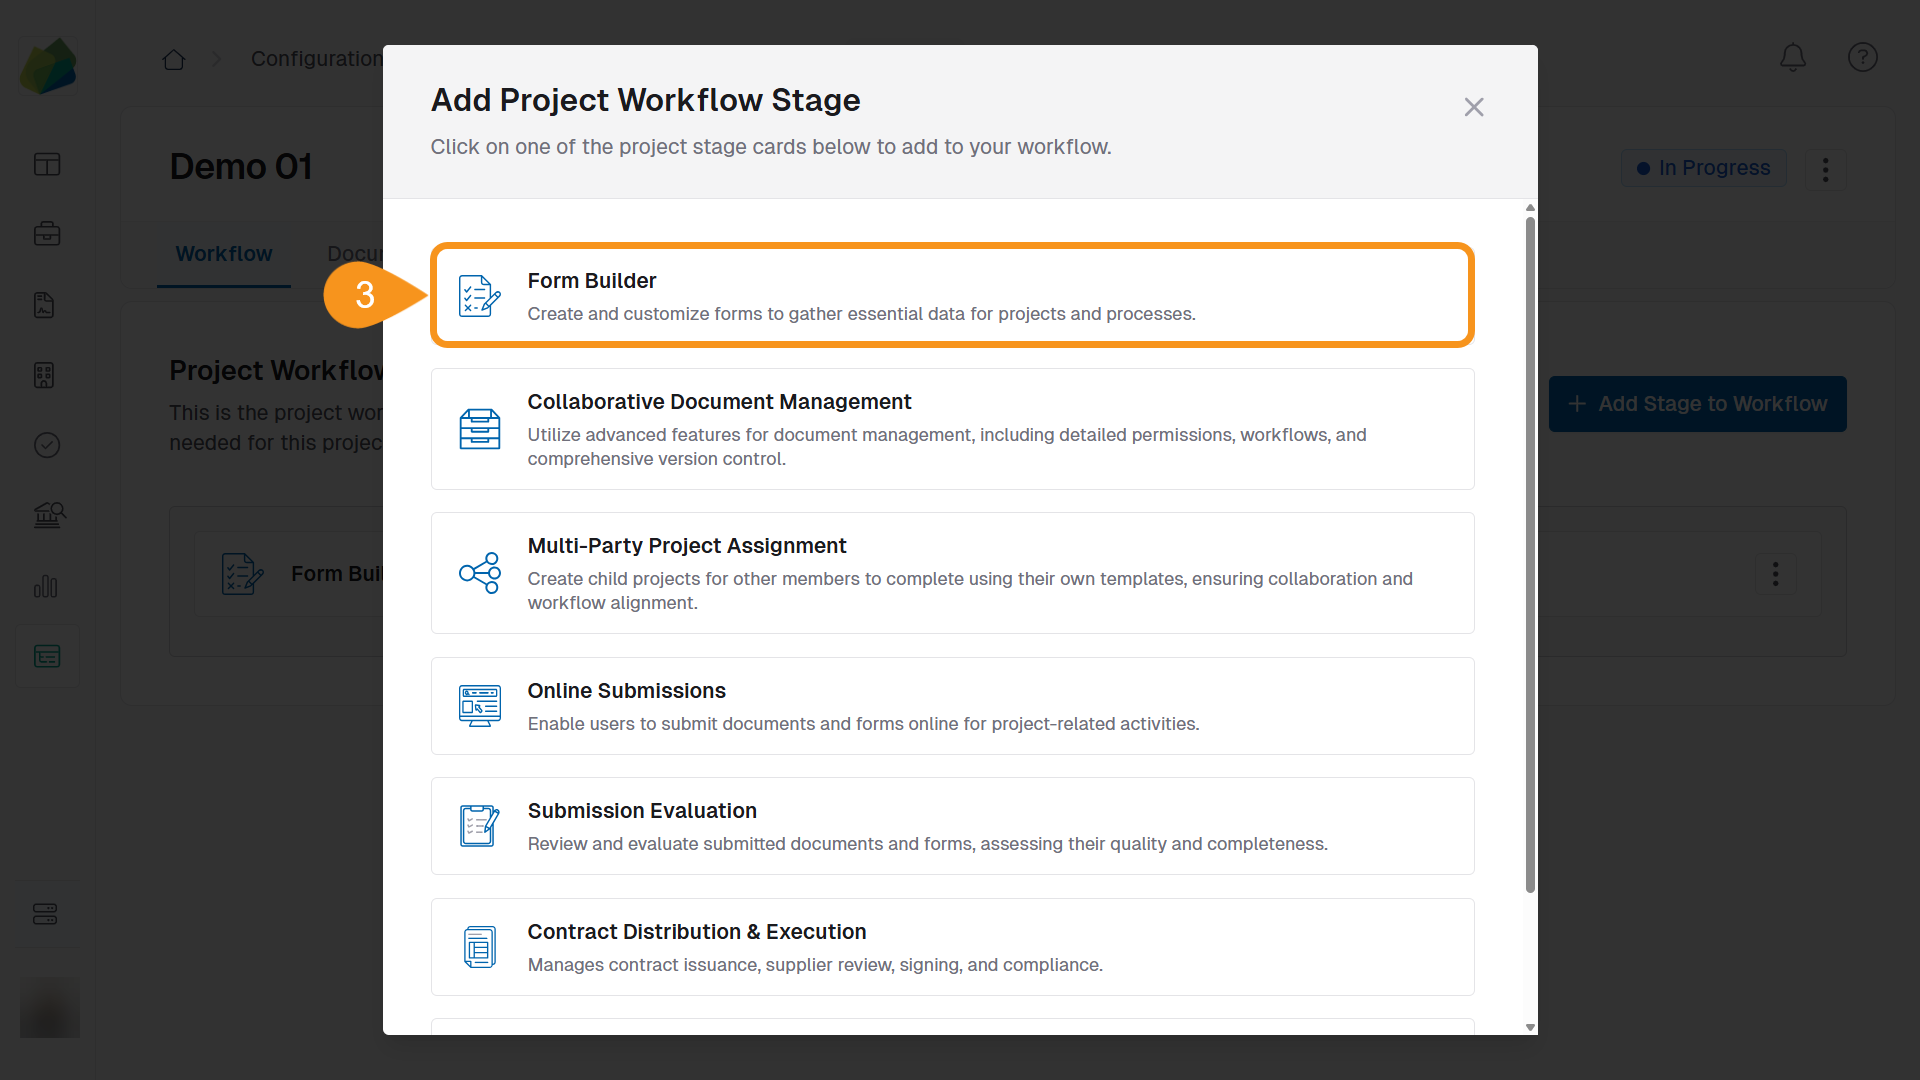The width and height of the screenshot is (1920, 1080).
Task: Open the server stack icon near sidebar bottom
Action: point(47,913)
